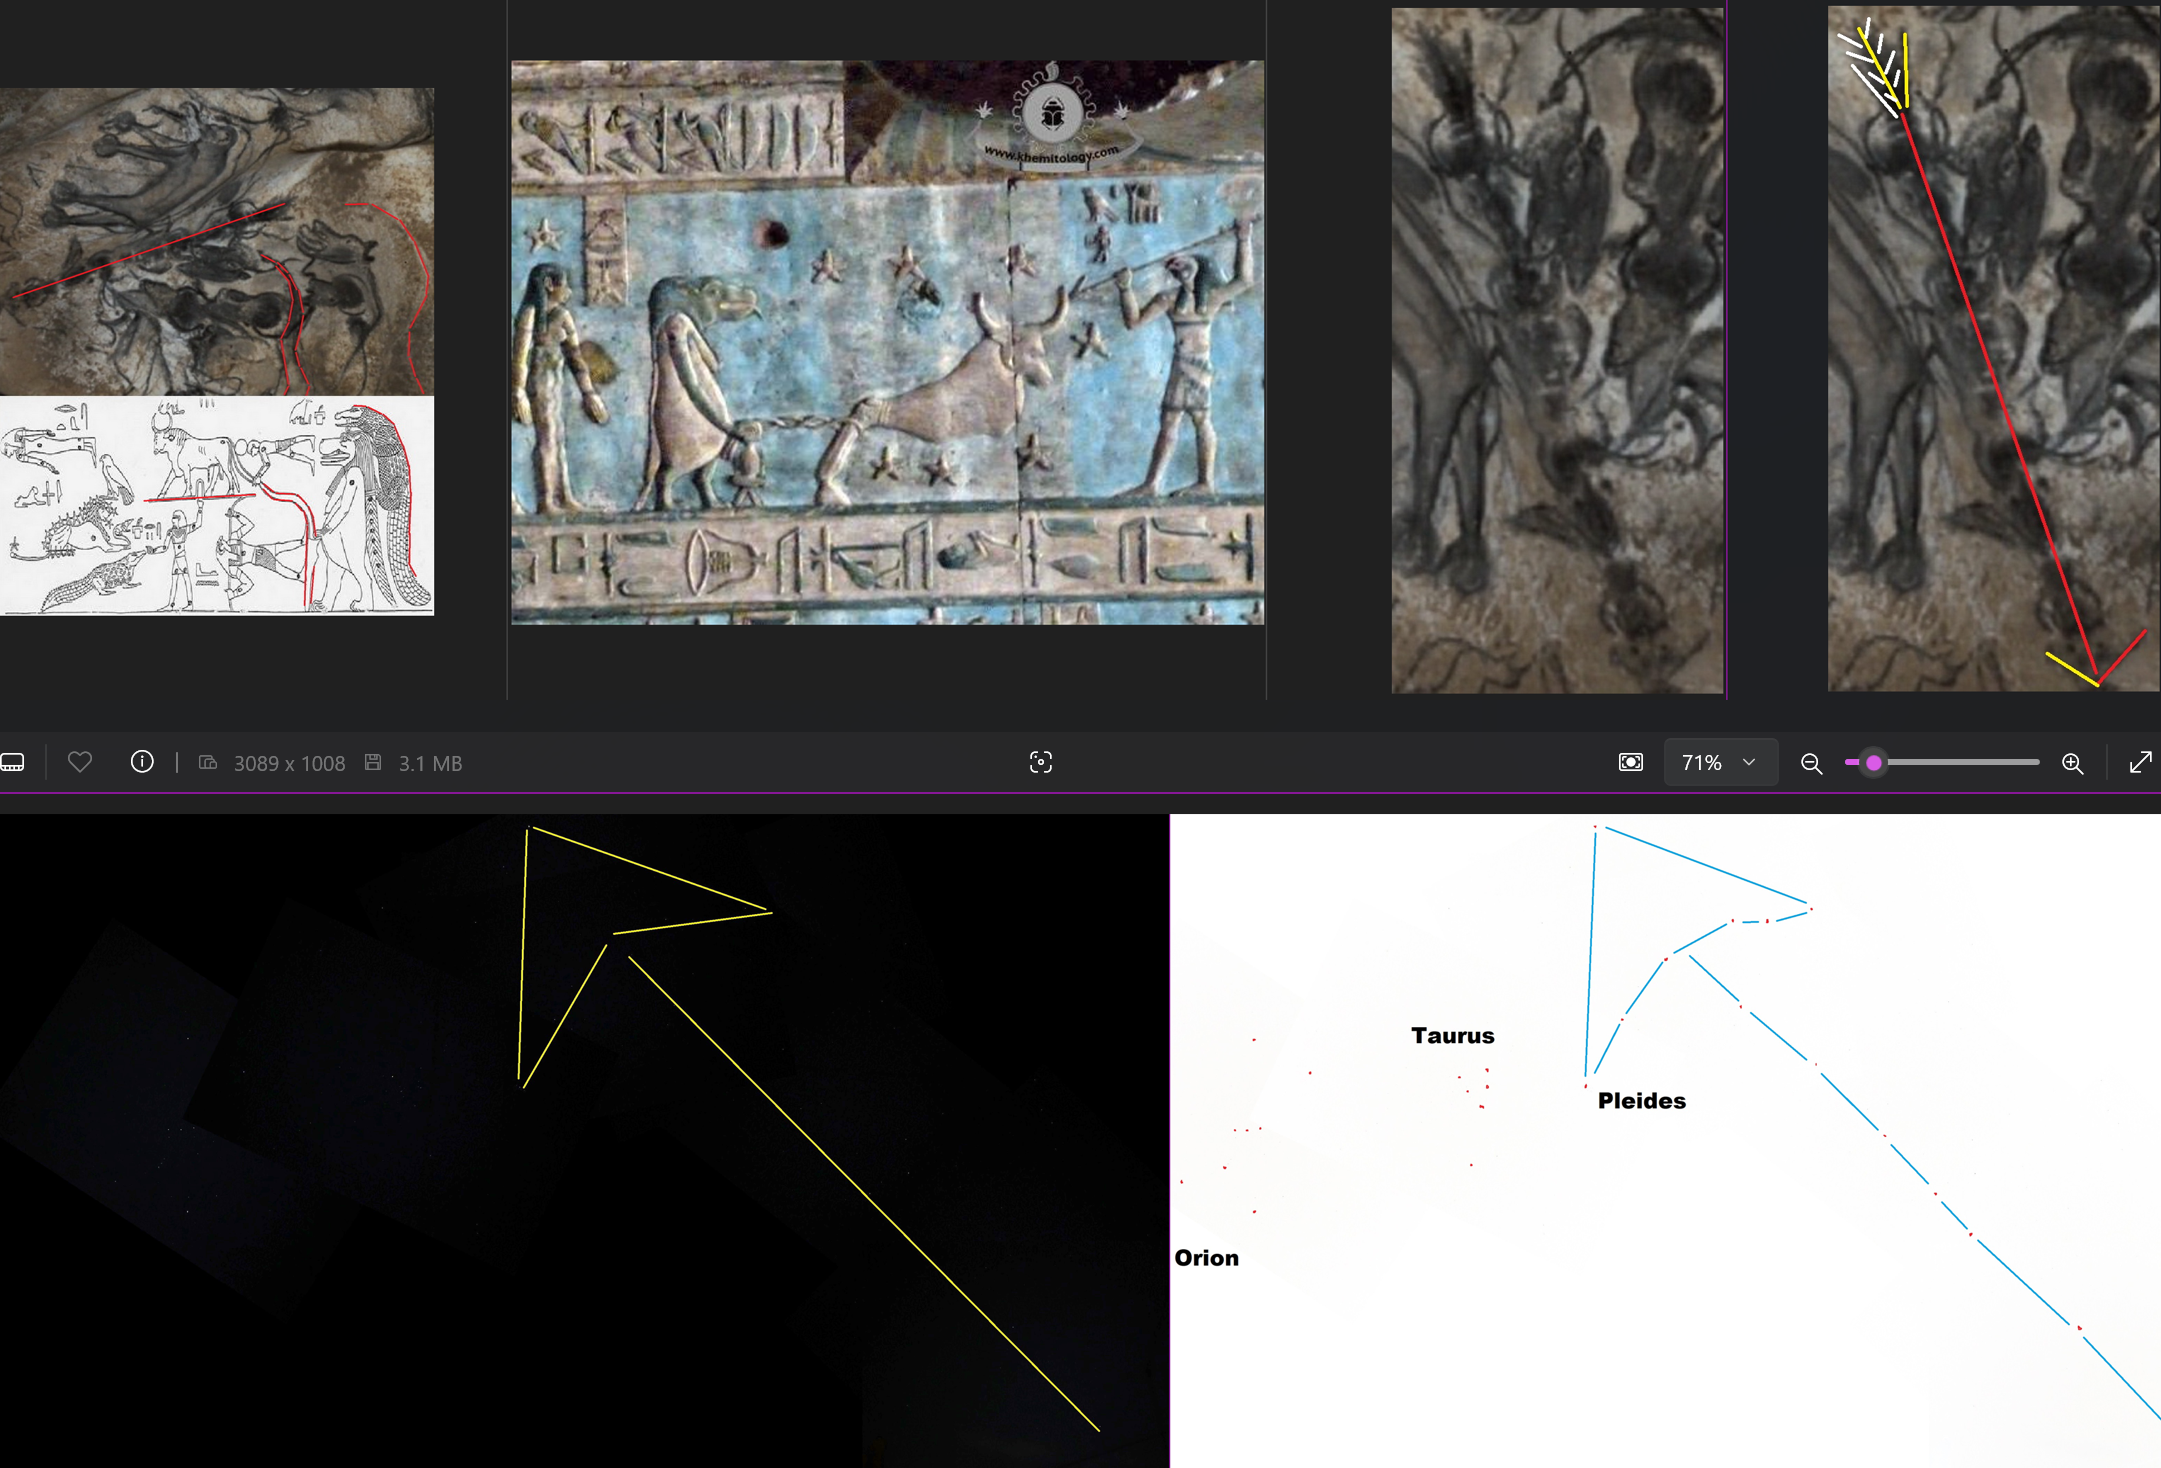Start visual search with the scan icon
The width and height of the screenshot is (2161, 1468).
coord(1040,762)
